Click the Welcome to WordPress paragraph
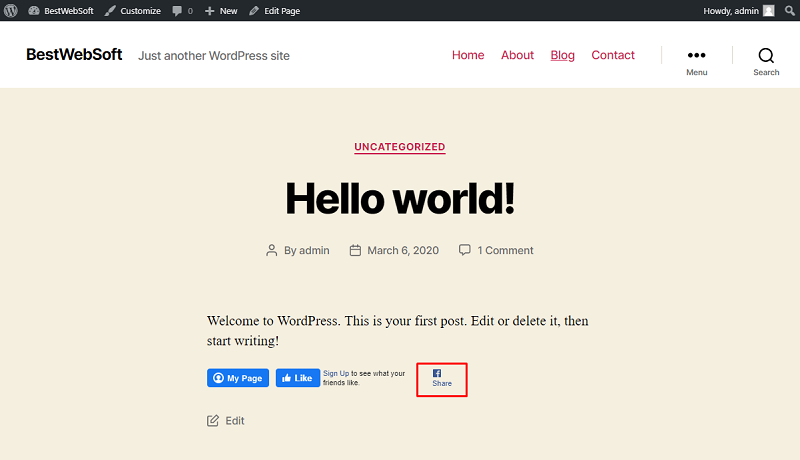 [x=397, y=330]
